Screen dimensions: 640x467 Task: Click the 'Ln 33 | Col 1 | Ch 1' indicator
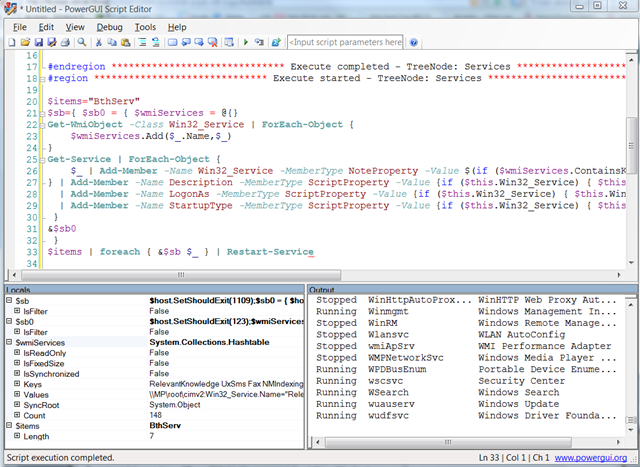pos(514,458)
